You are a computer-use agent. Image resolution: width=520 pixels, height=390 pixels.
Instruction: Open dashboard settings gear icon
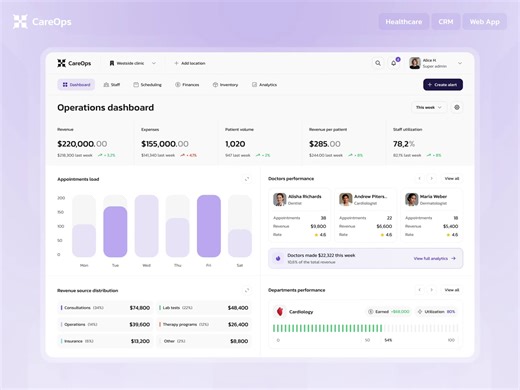(x=457, y=107)
